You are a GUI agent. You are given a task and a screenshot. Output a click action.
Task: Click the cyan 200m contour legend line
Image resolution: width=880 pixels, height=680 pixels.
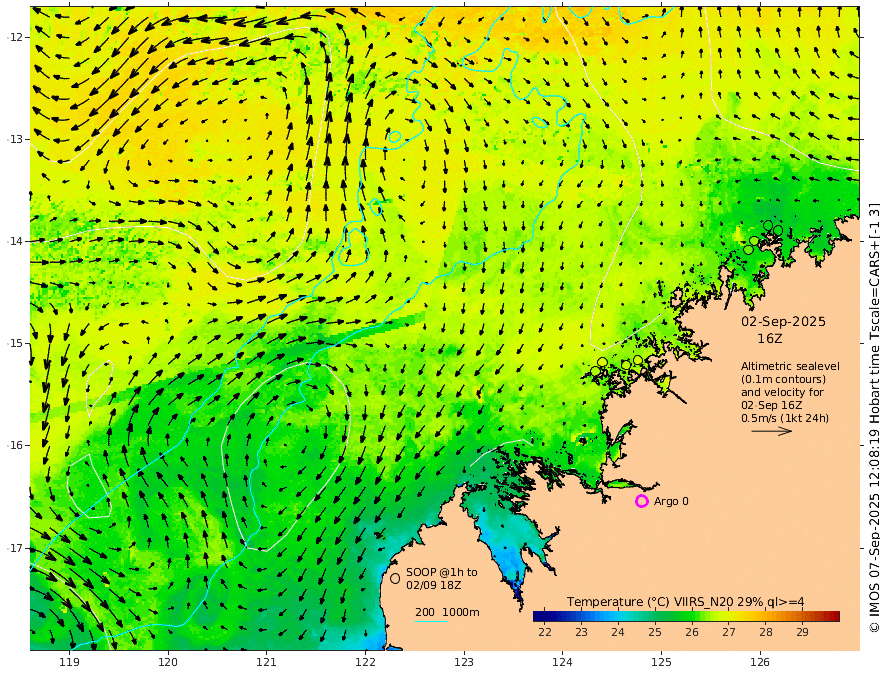point(430,621)
